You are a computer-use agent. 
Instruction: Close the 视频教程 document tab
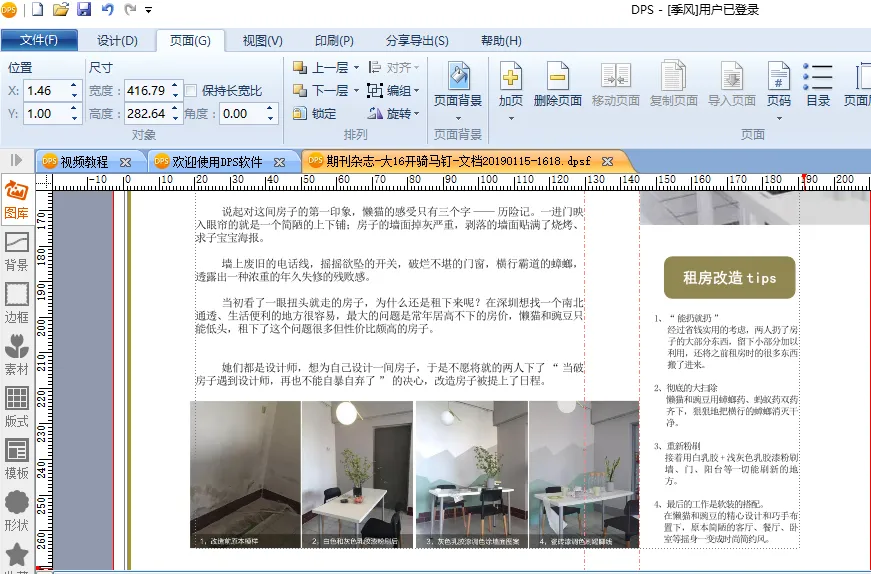[x=125, y=162]
